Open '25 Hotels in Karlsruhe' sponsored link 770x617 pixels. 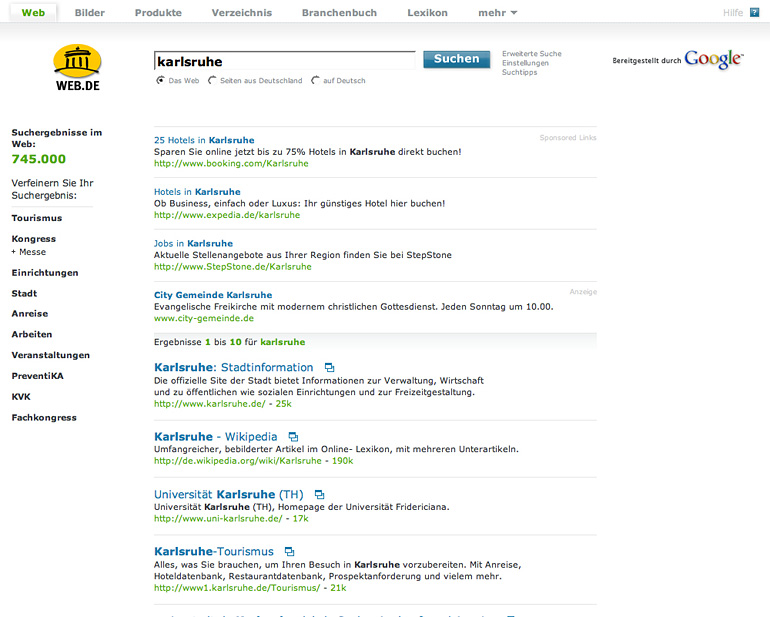pos(204,140)
